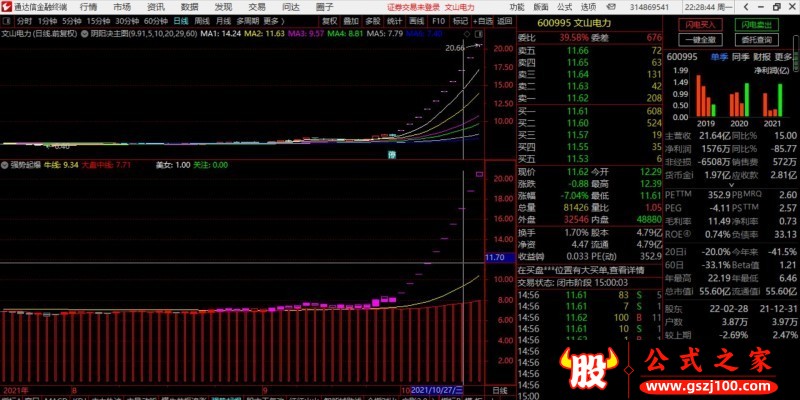Image resolution: width=800 pixels, height=400 pixels.
Task: Switch to 5分钟 period
Action: click(72, 21)
